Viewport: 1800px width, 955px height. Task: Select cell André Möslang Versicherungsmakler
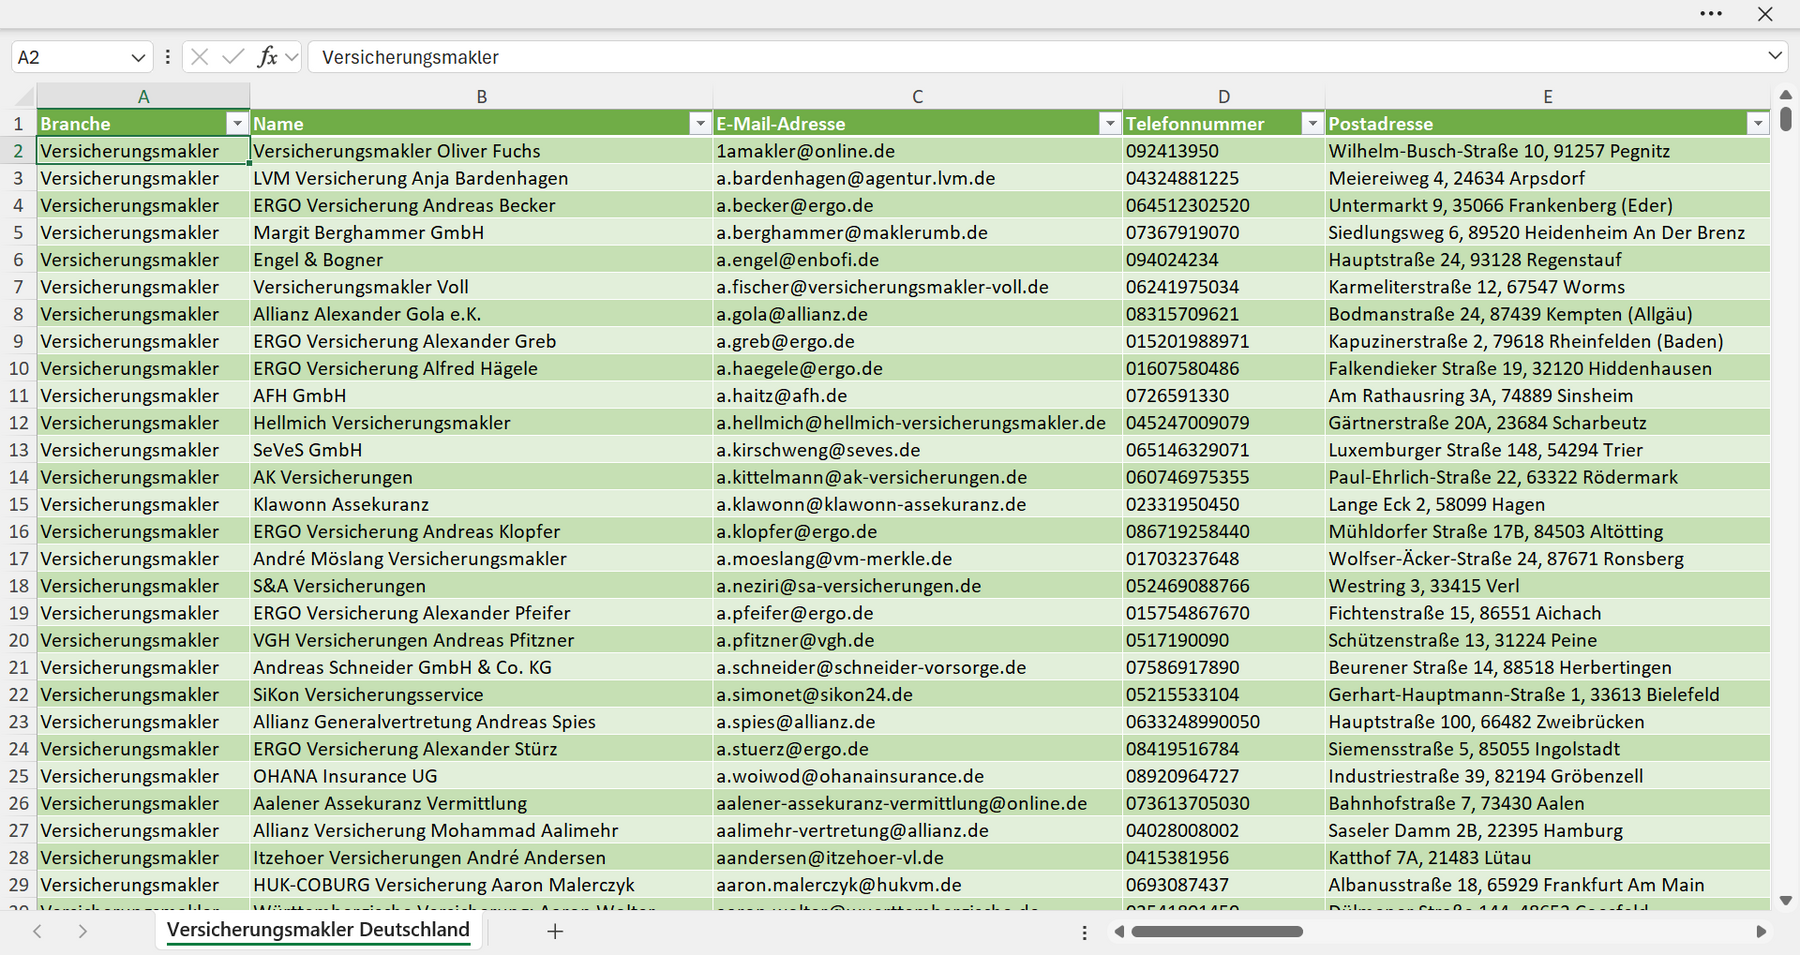481,558
